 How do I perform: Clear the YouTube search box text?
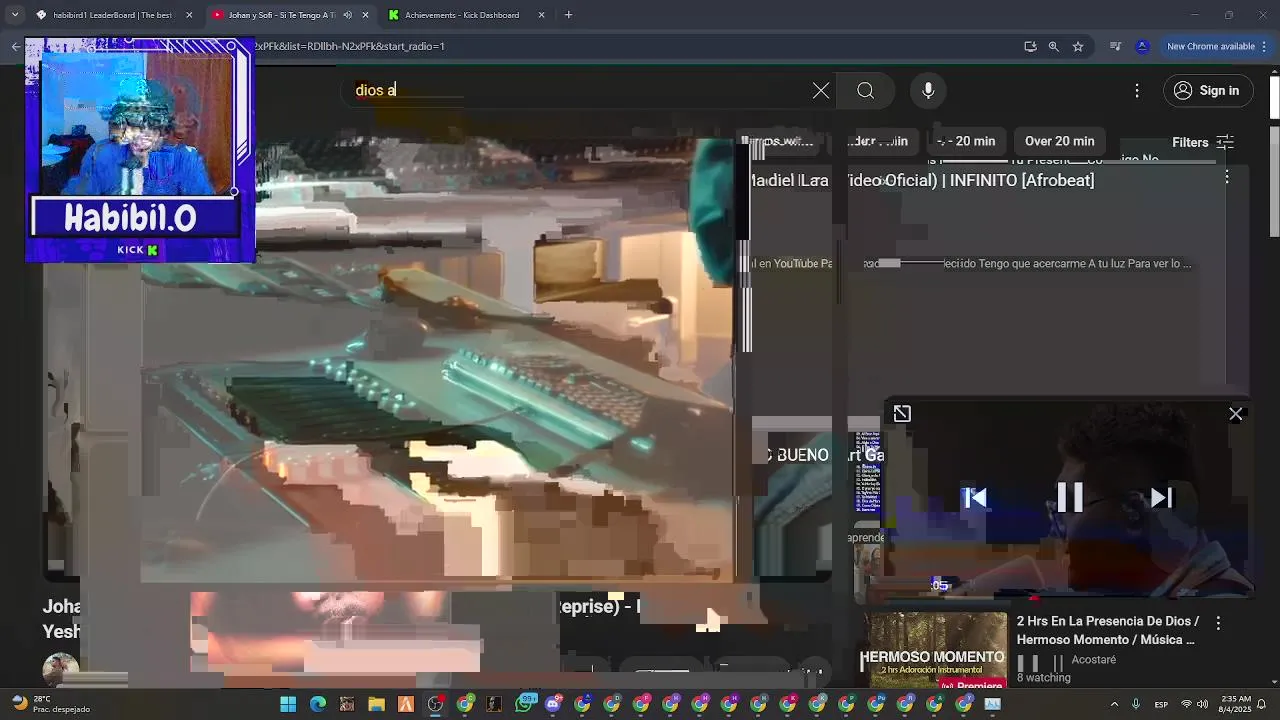pos(821,91)
